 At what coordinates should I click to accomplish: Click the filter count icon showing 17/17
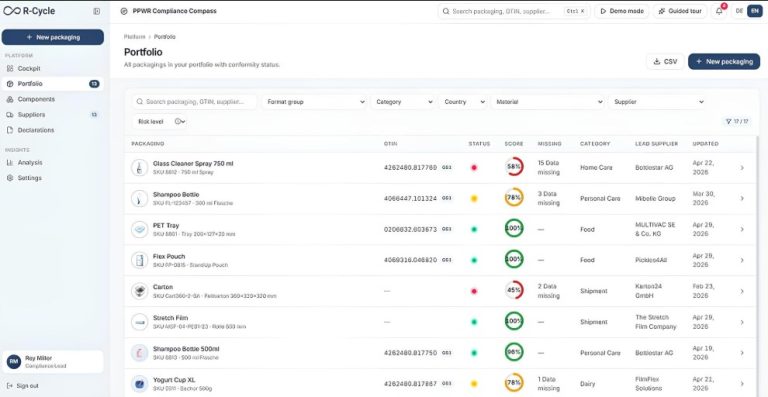pos(737,121)
